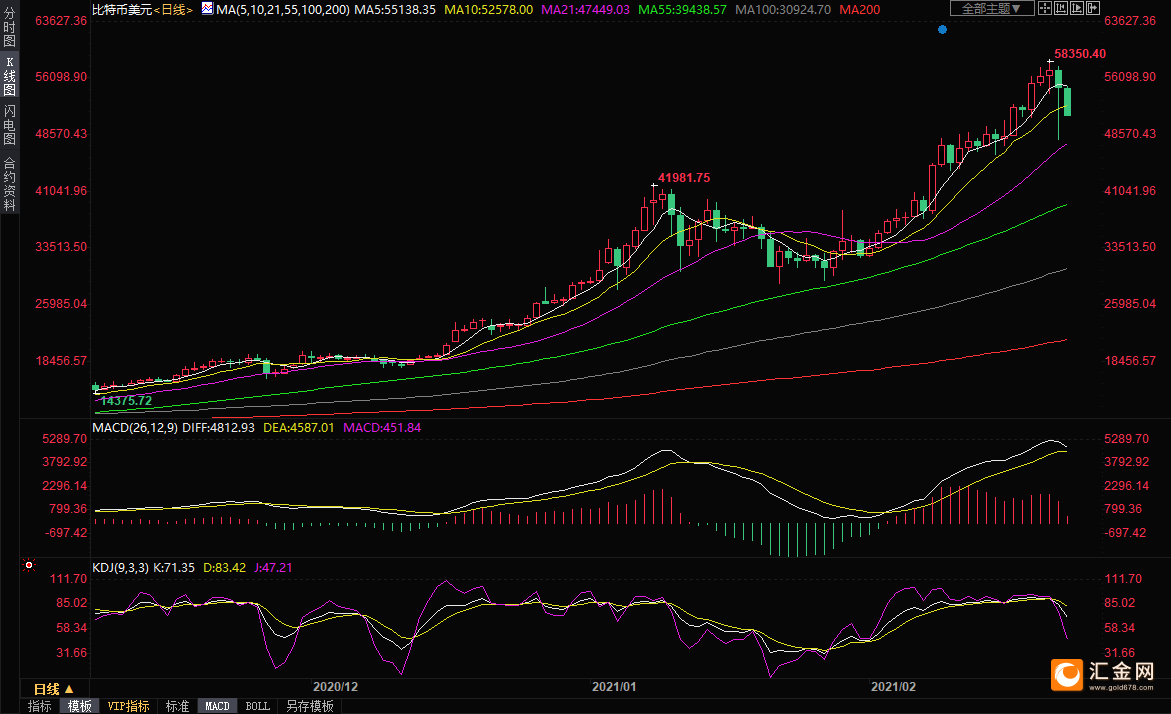1171x714 pixels.
Task: Click the 2021/02 date label on time axis
Action: point(894,687)
